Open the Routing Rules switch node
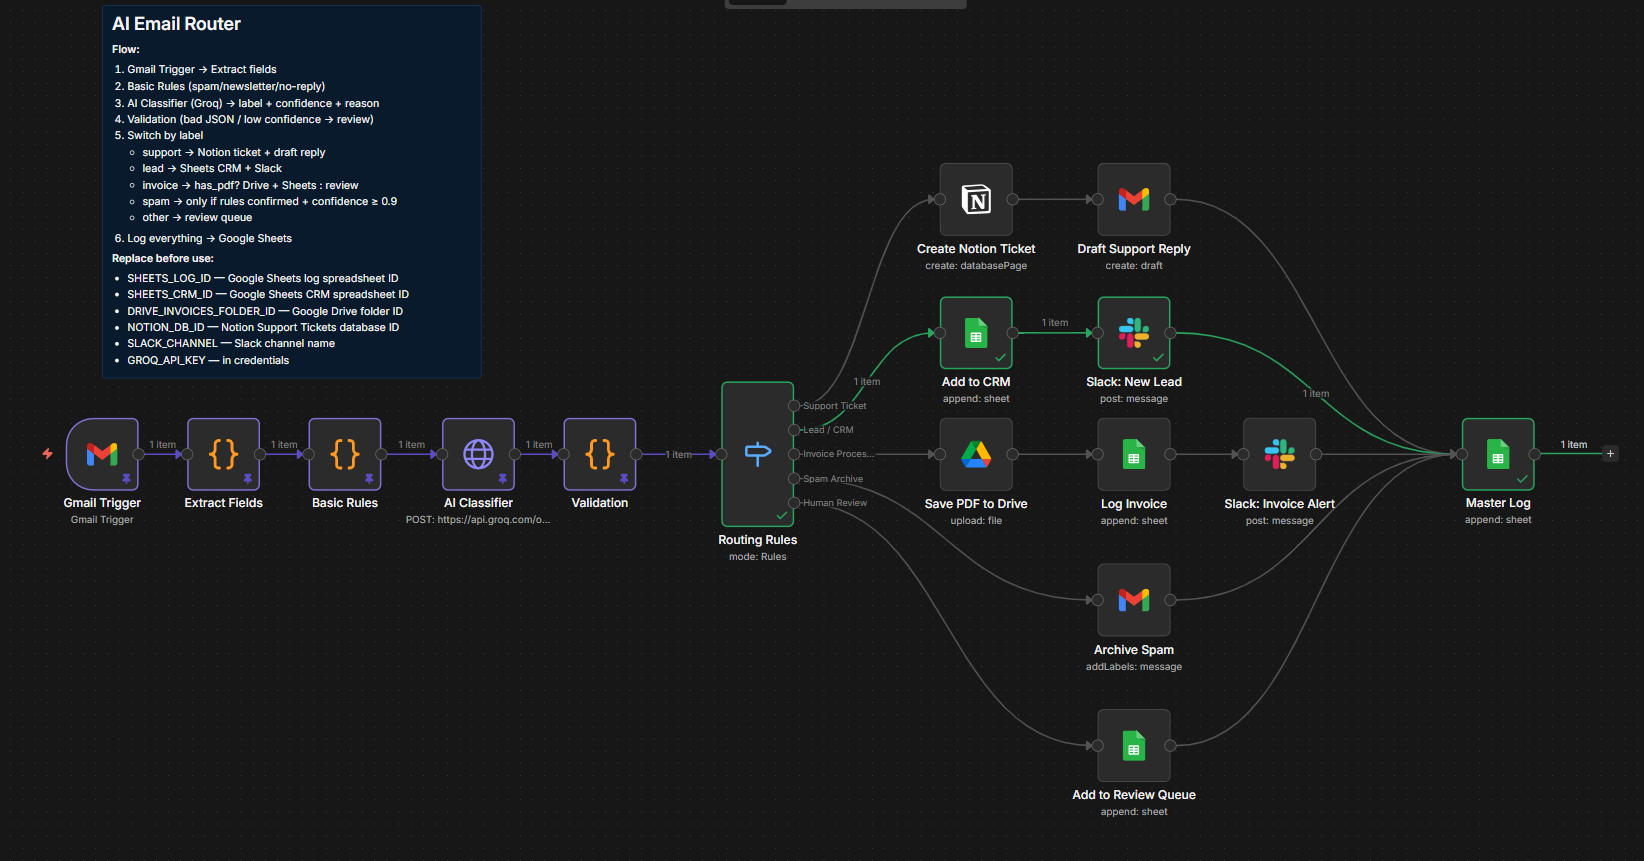The height and width of the screenshot is (861, 1644). point(758,454)
